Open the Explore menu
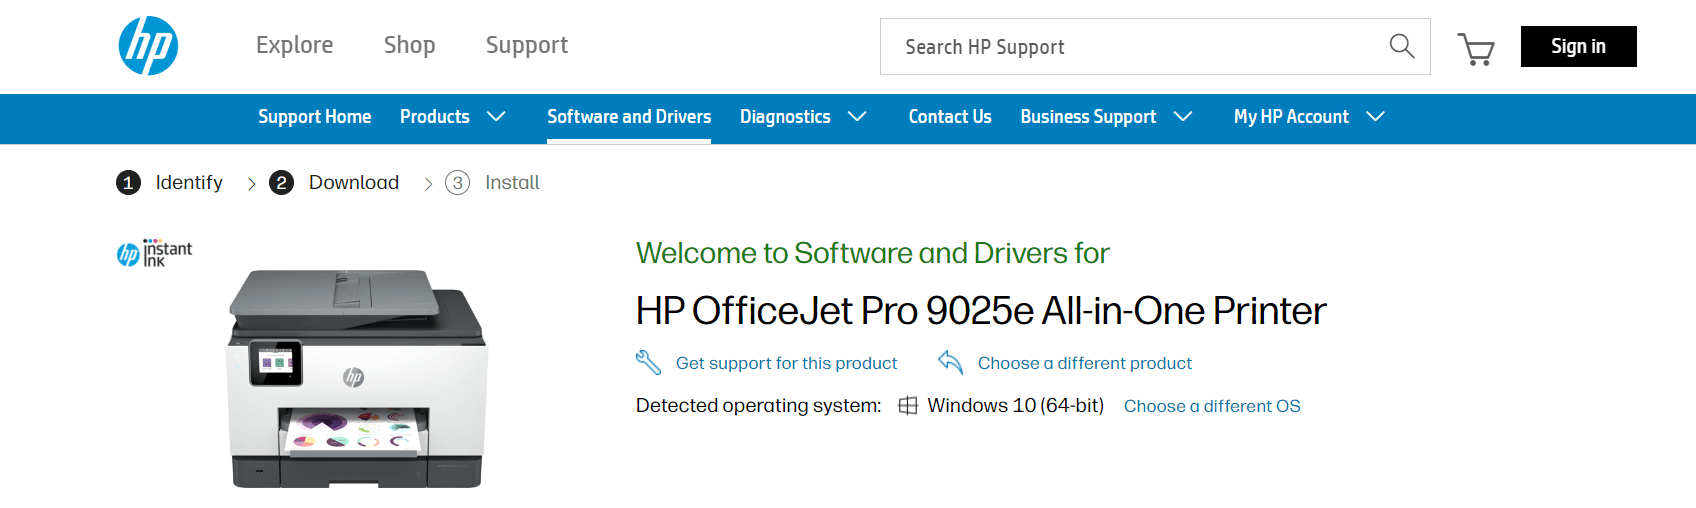Screen dimensions: 1696x508 click(295, 45)
